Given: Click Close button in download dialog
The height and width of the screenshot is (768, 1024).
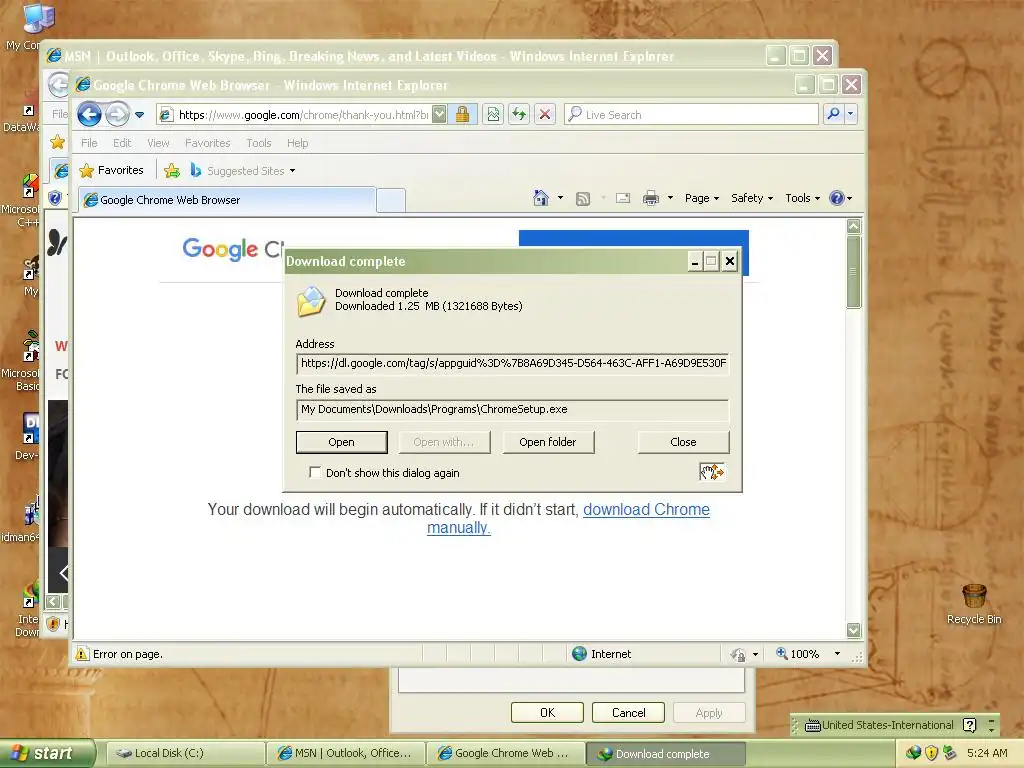Looking at the screenshot, I should click(683, 442).
